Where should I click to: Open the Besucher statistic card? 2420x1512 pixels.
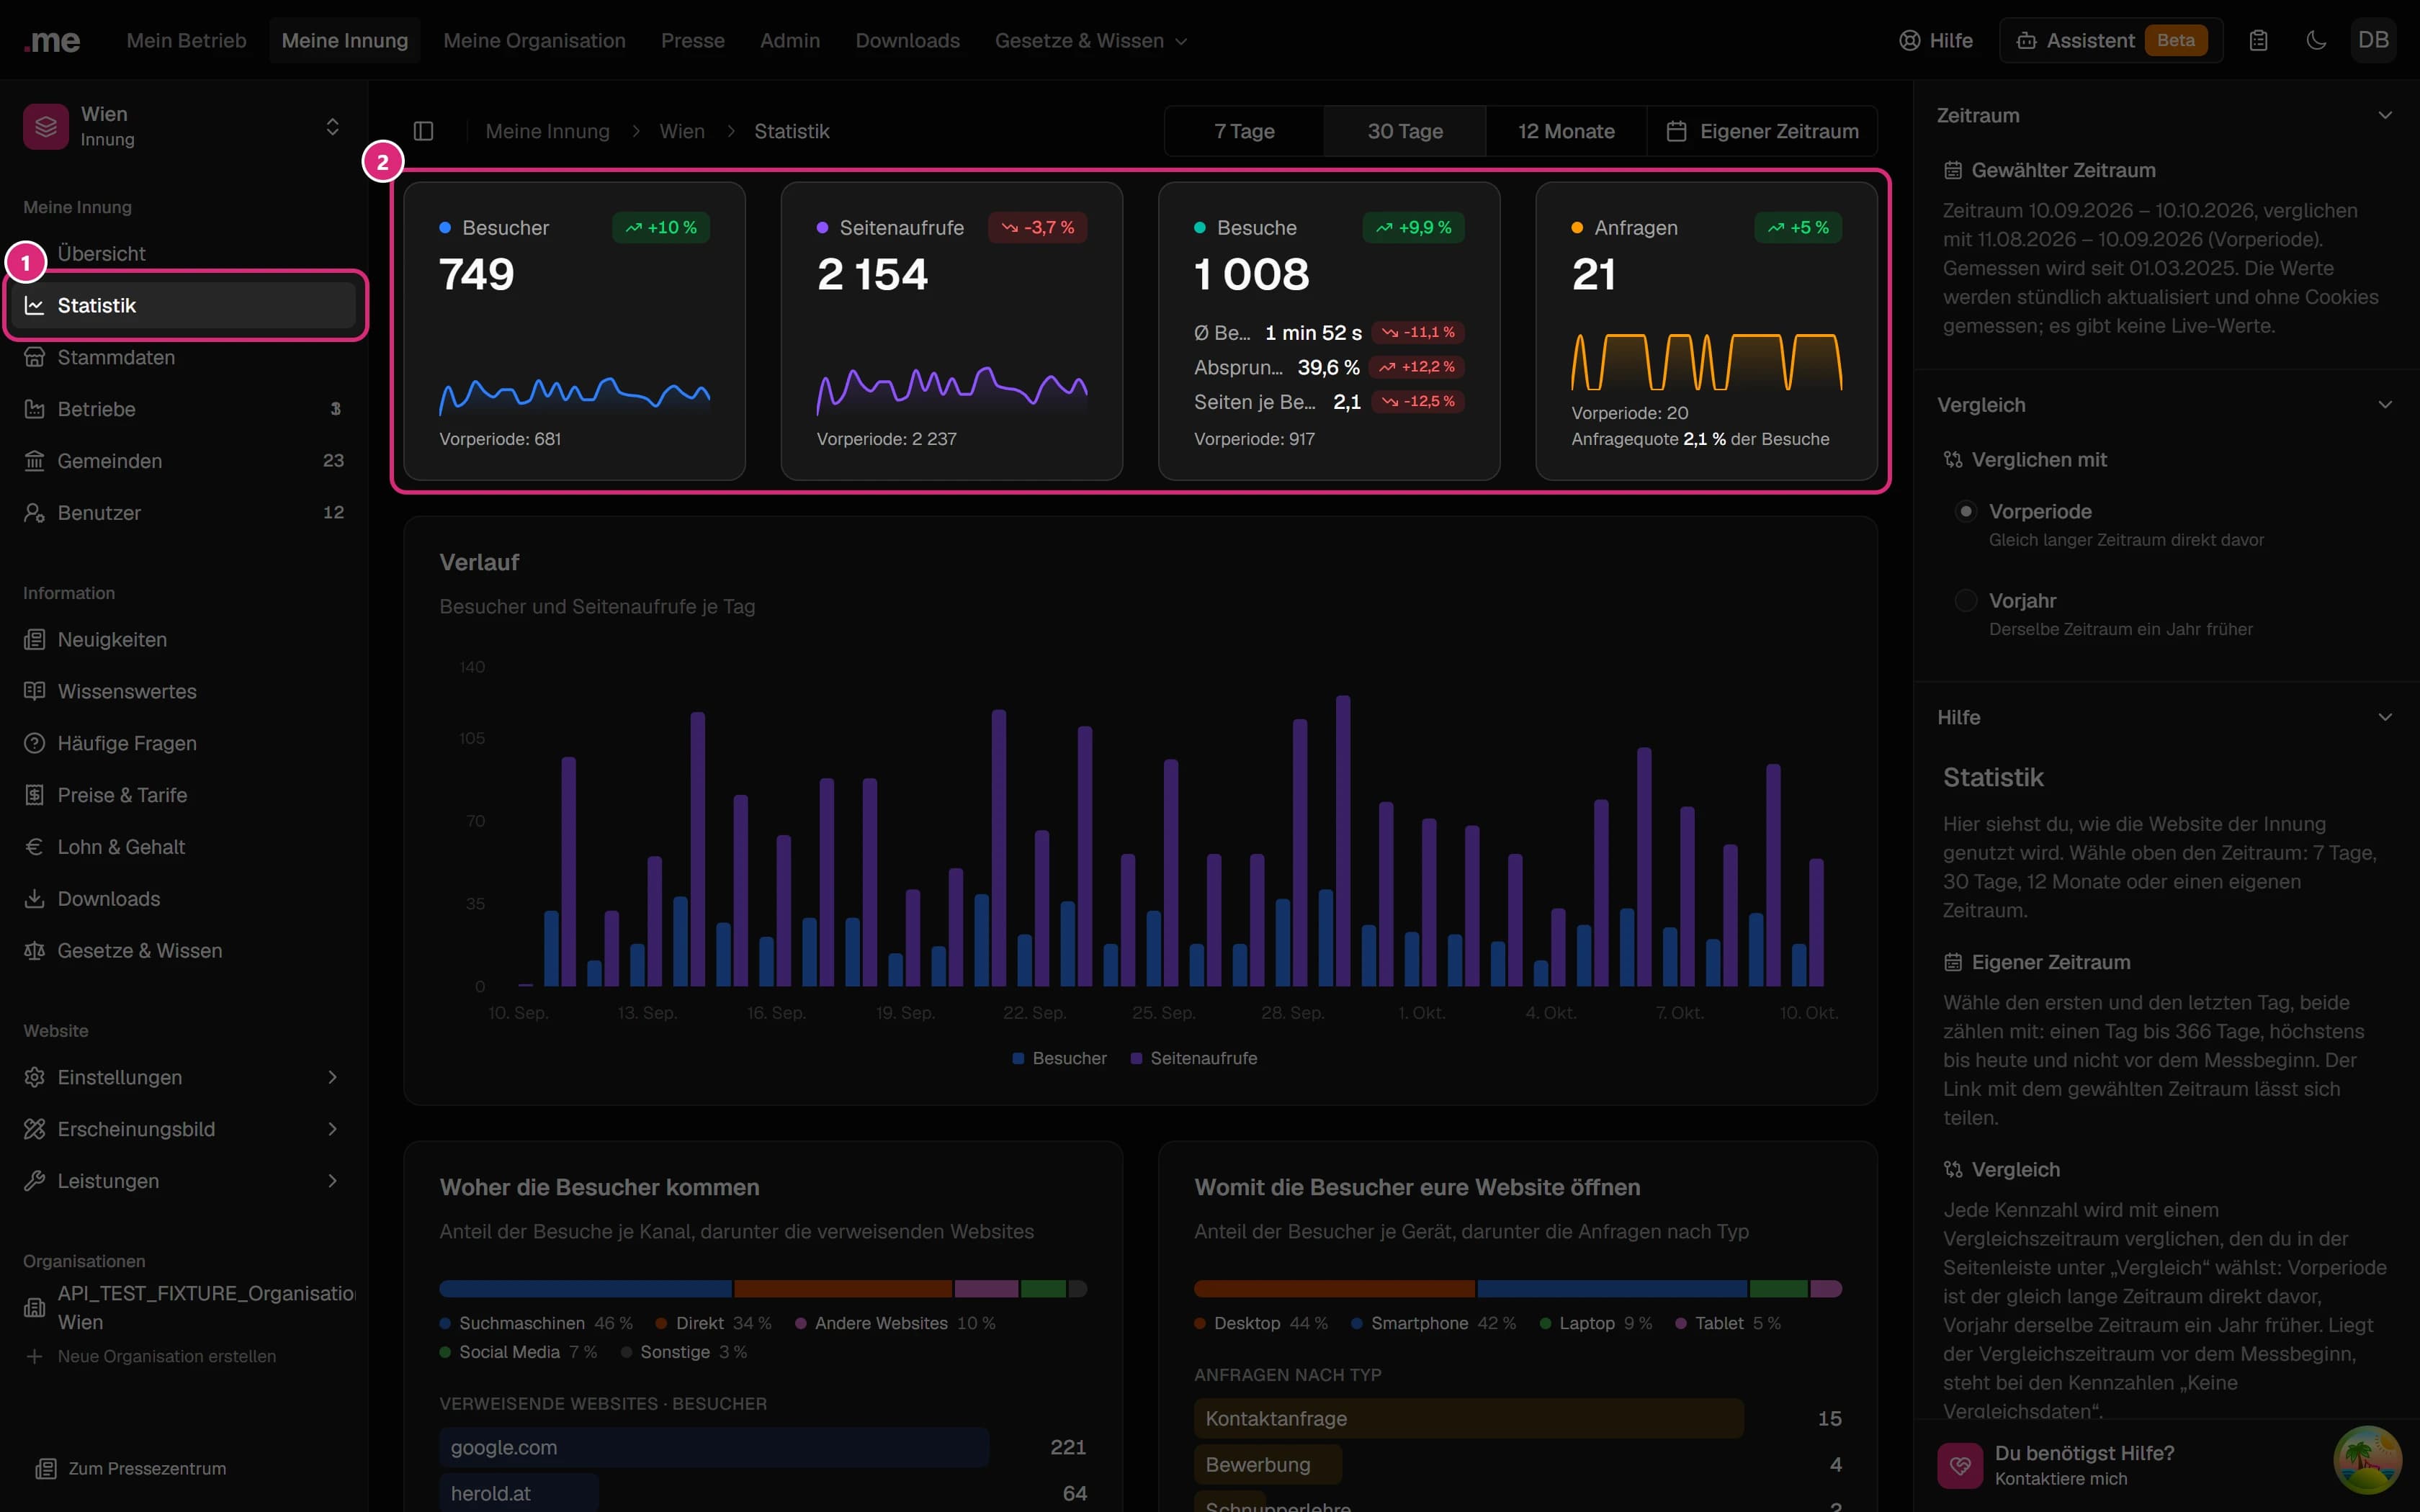point(574,331)
